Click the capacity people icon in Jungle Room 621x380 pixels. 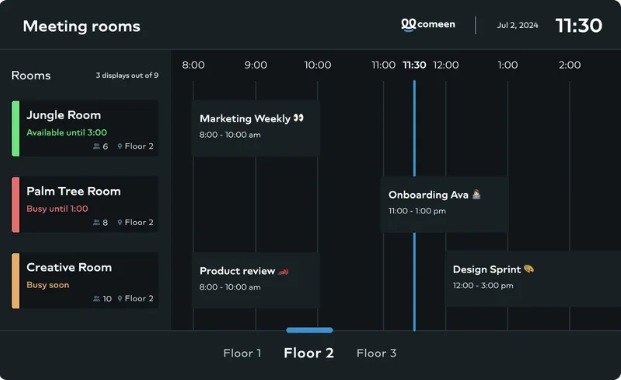coord(96,146)
